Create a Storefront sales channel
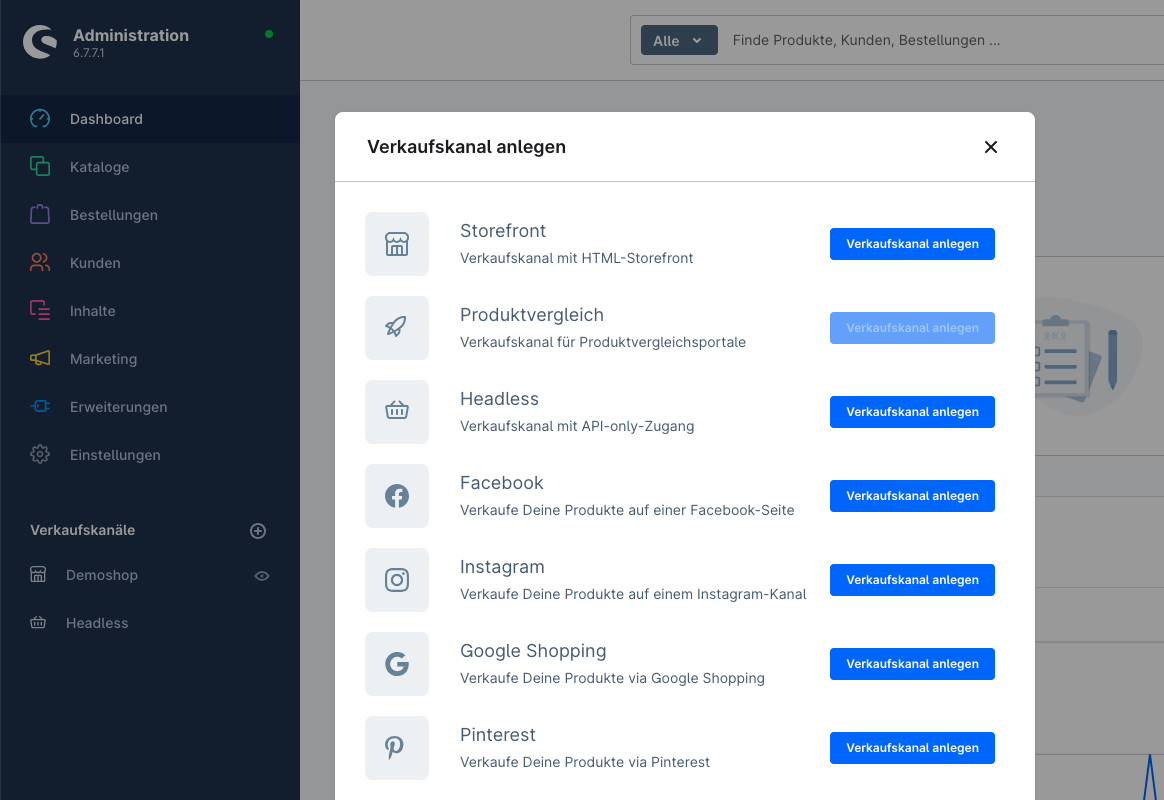This screenshot has height=800, width=1164. tap(912, 244)
